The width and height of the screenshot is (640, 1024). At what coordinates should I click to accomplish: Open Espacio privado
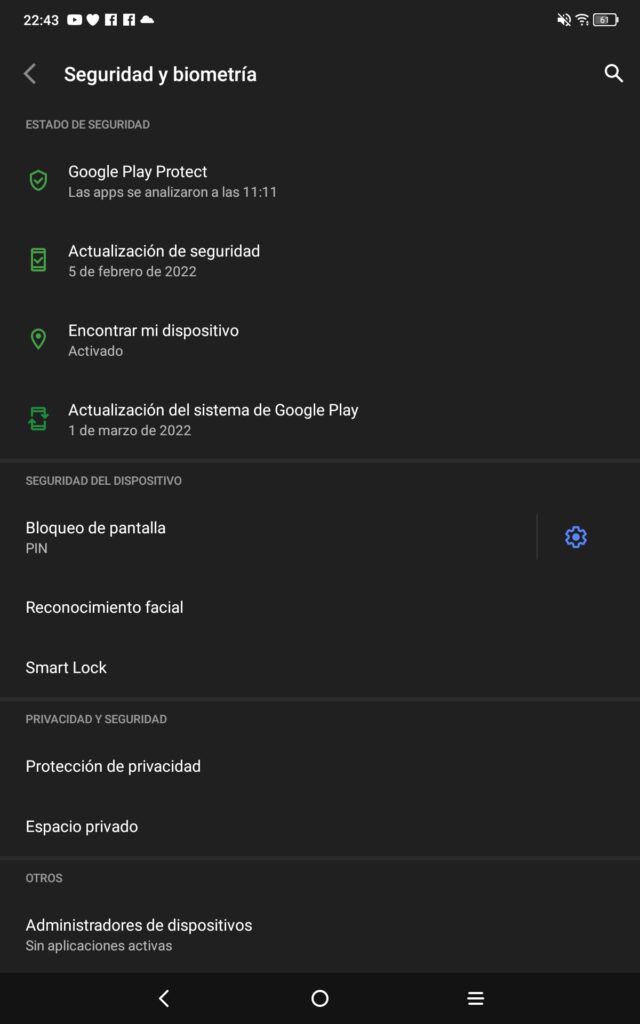point(82,826)
